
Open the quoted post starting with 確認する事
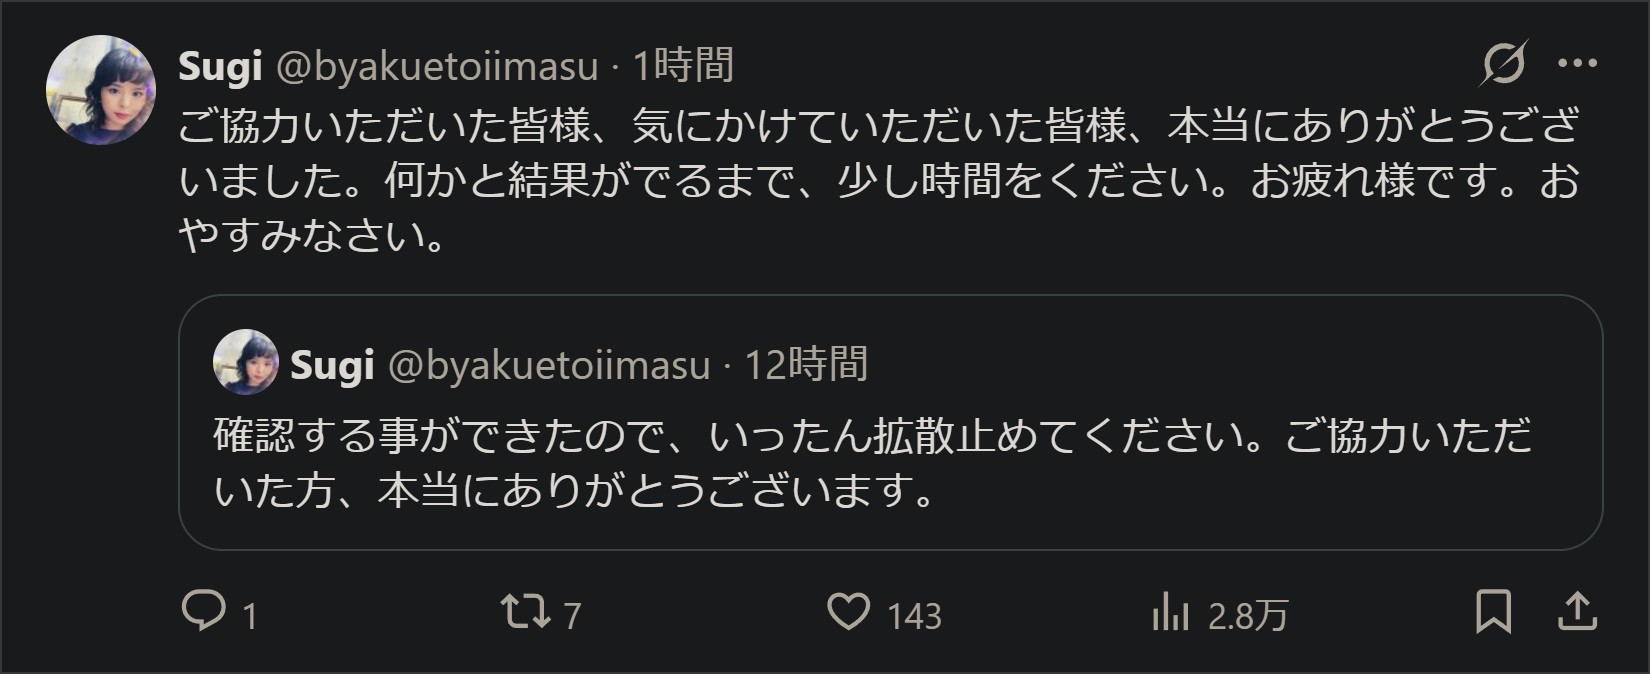tap(870, 463)
